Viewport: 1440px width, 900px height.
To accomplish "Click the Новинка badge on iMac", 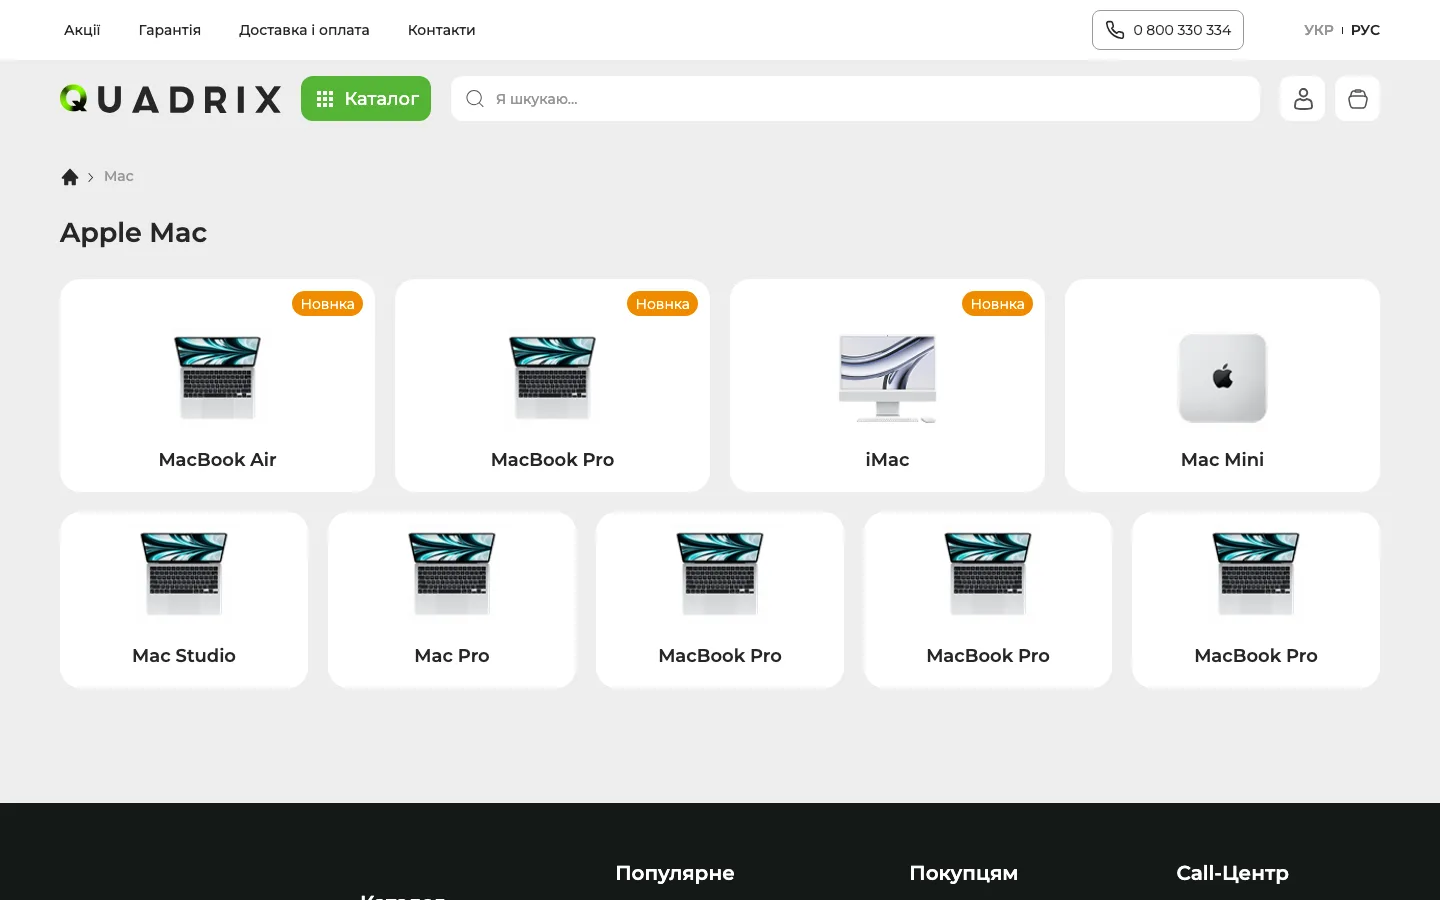I will point(998,304).
